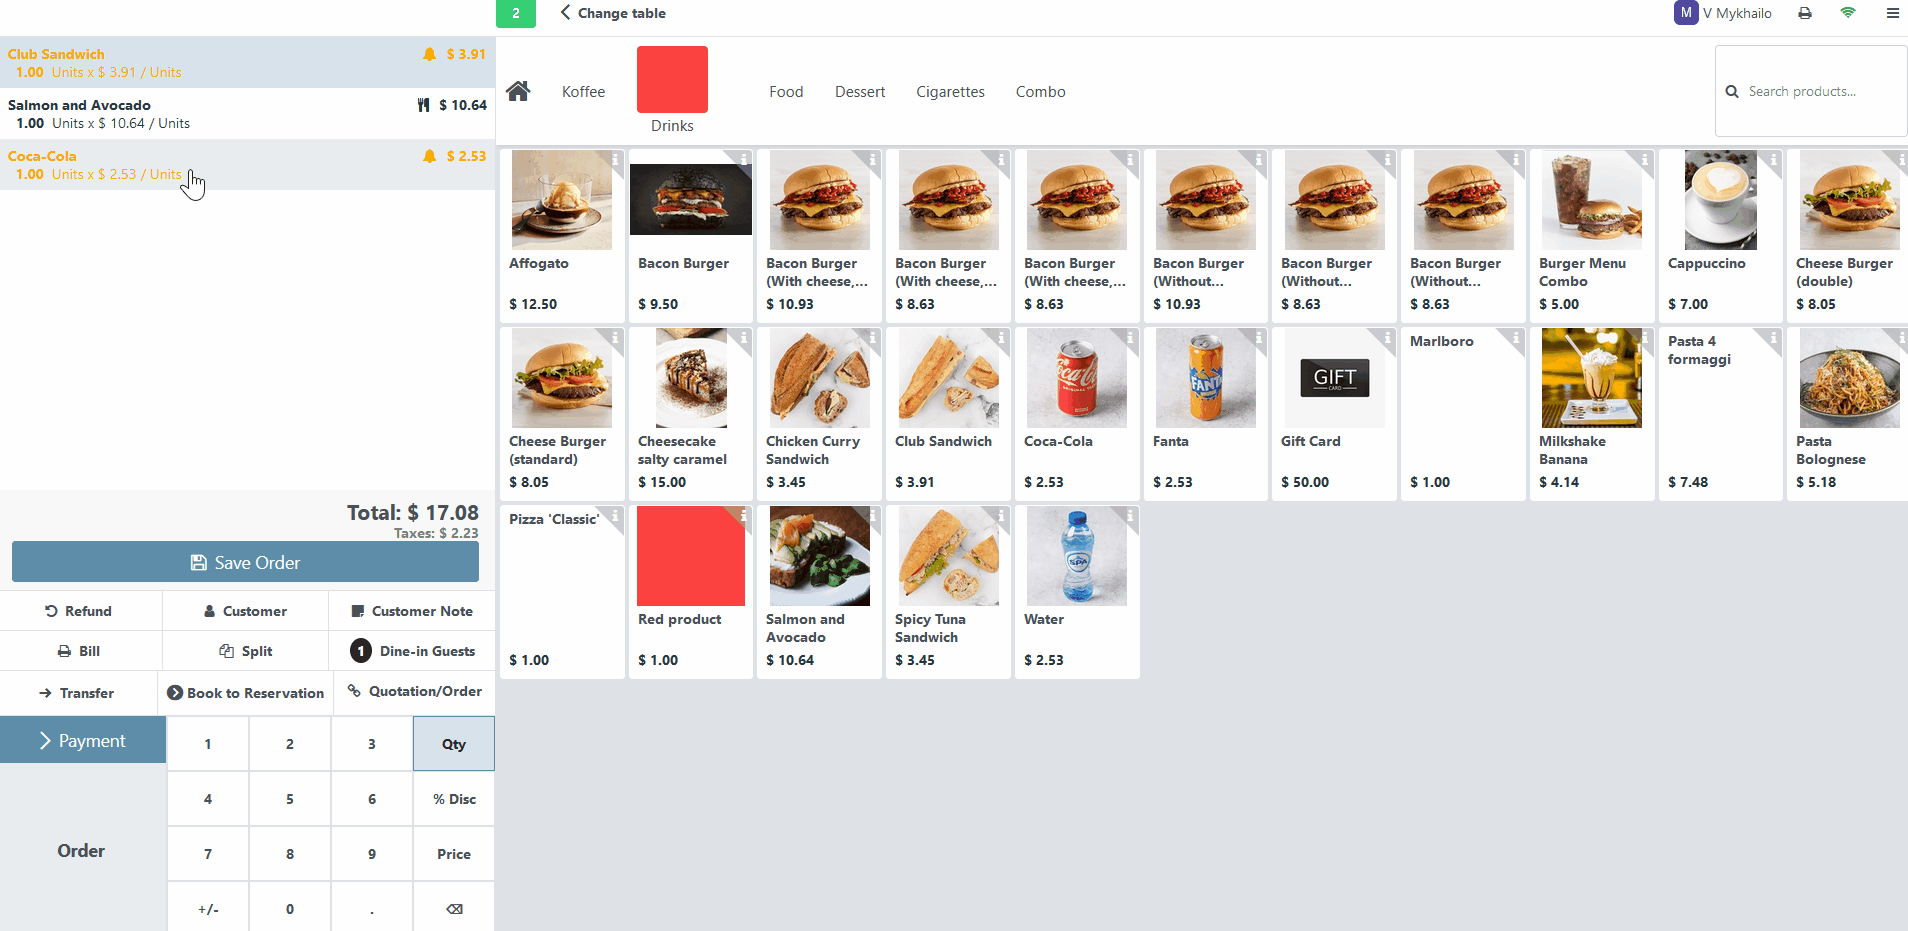The image size is (1908, 931).
Task: Activate the Qty numpad mode
Action: (454, 744)
